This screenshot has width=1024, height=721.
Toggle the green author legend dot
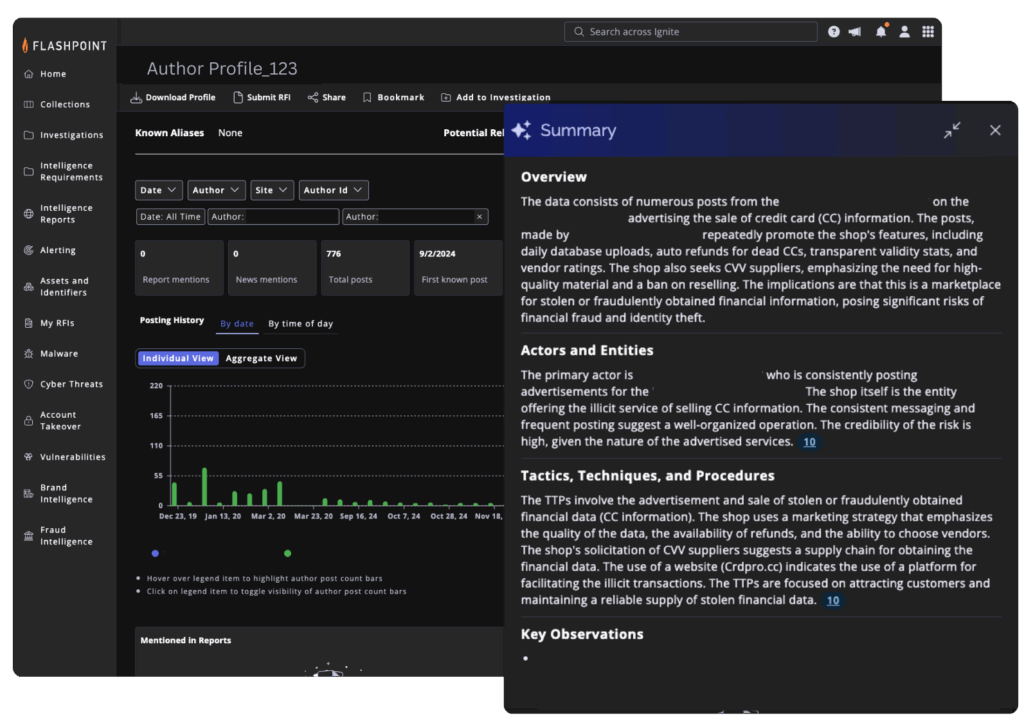click(x=288, y=553)
